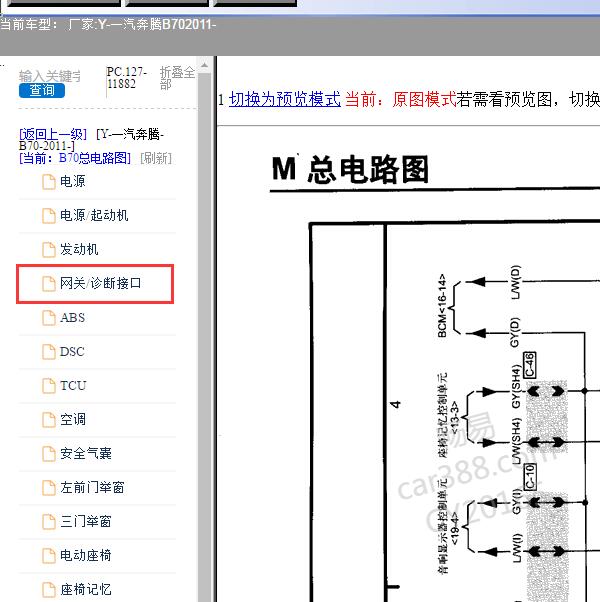600x602 pixels.
Task: Click the 切换为预览模式 link
Action: [284, 99]
